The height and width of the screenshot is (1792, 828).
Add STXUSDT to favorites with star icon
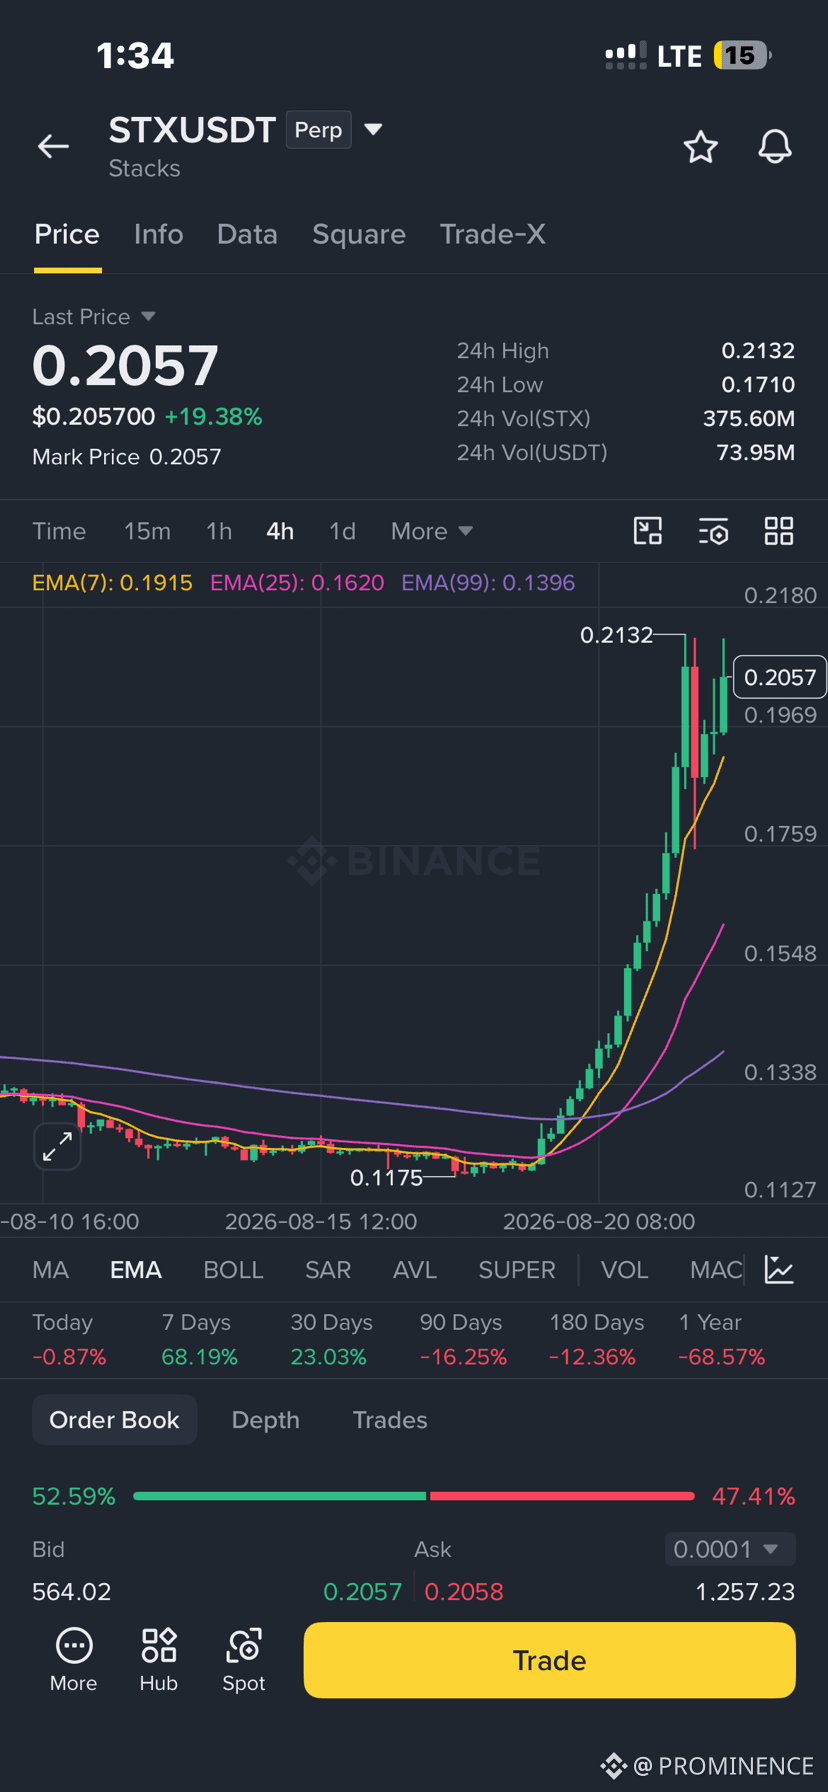point(700,147)
